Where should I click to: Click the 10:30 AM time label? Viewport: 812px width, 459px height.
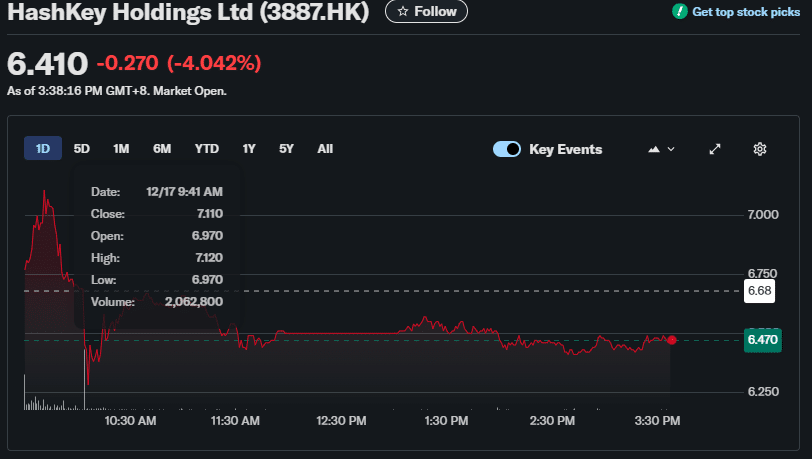coord(130,421)
